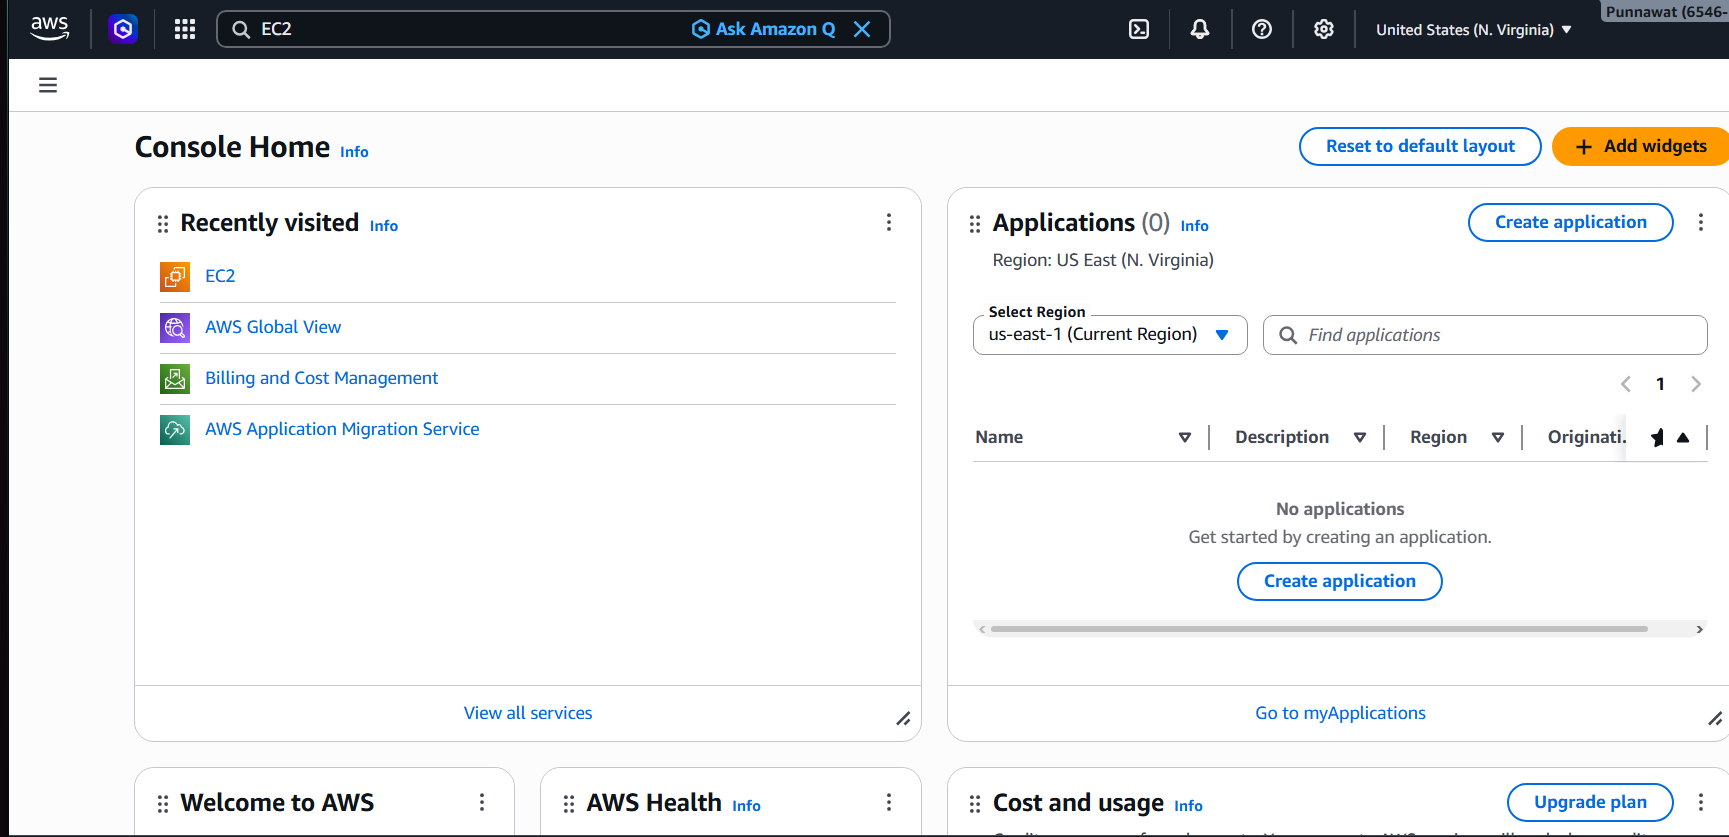
Task: Open the settings gear icon
Action: 1324,29
